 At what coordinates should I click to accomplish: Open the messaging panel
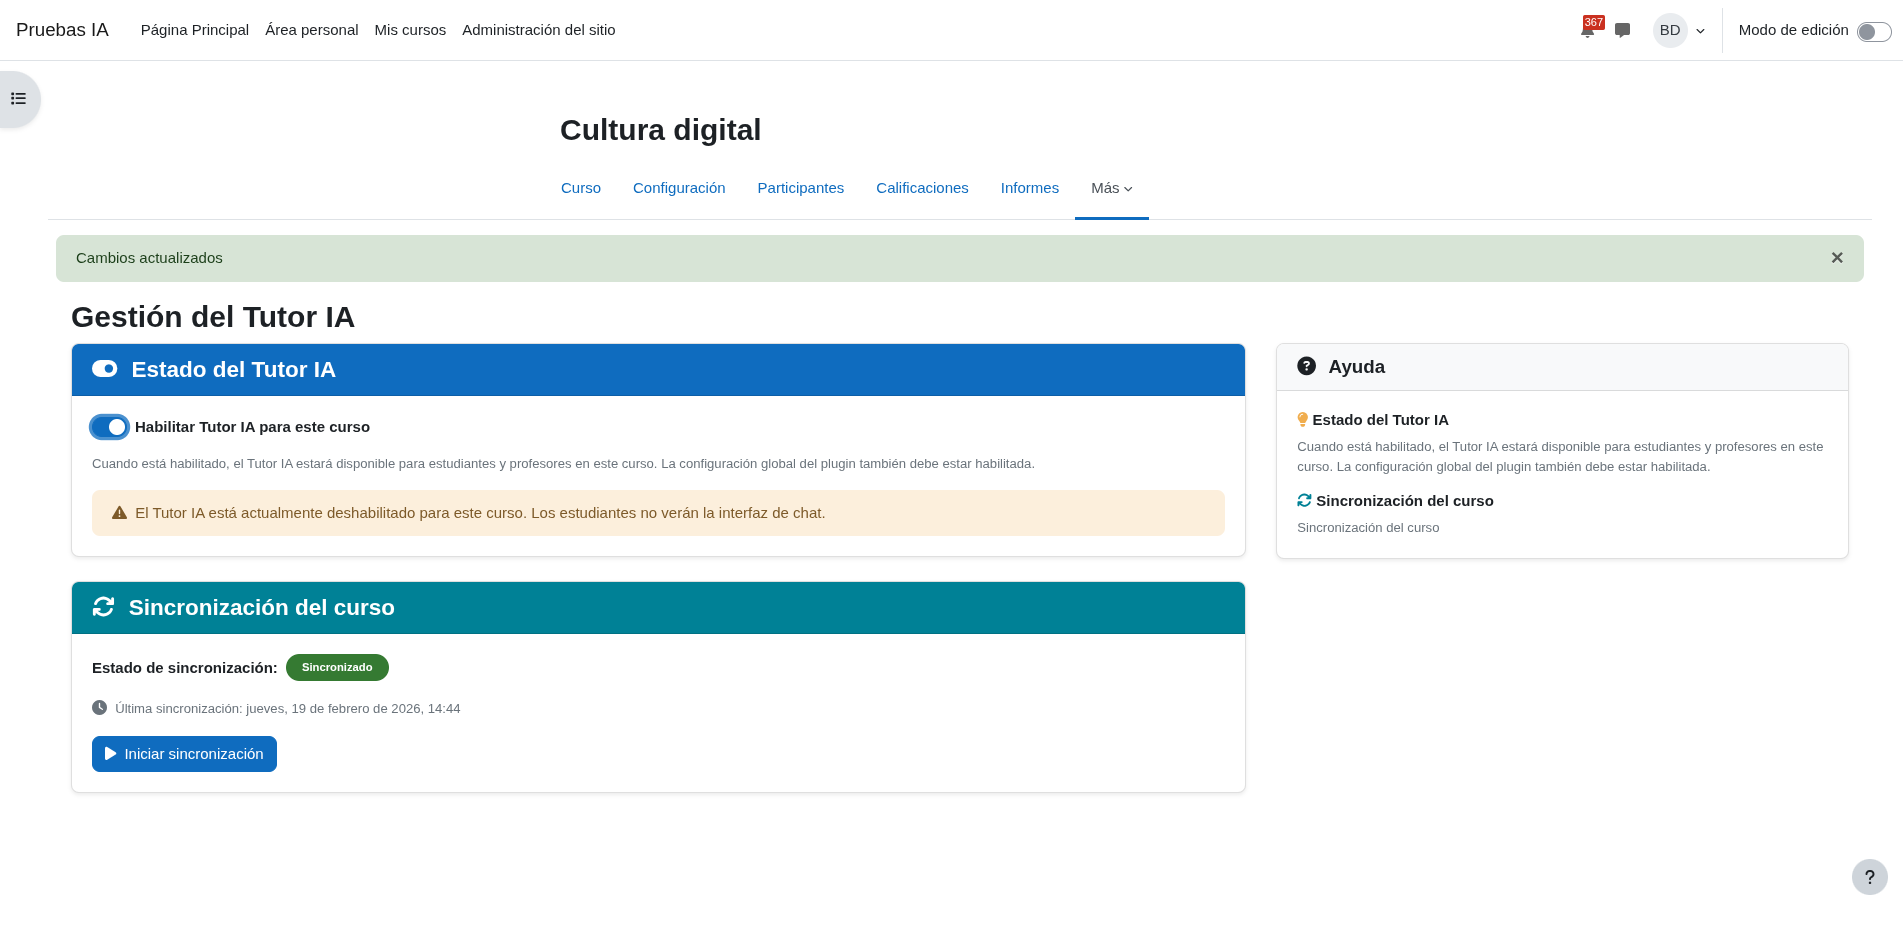click(x=1622, y=30)
